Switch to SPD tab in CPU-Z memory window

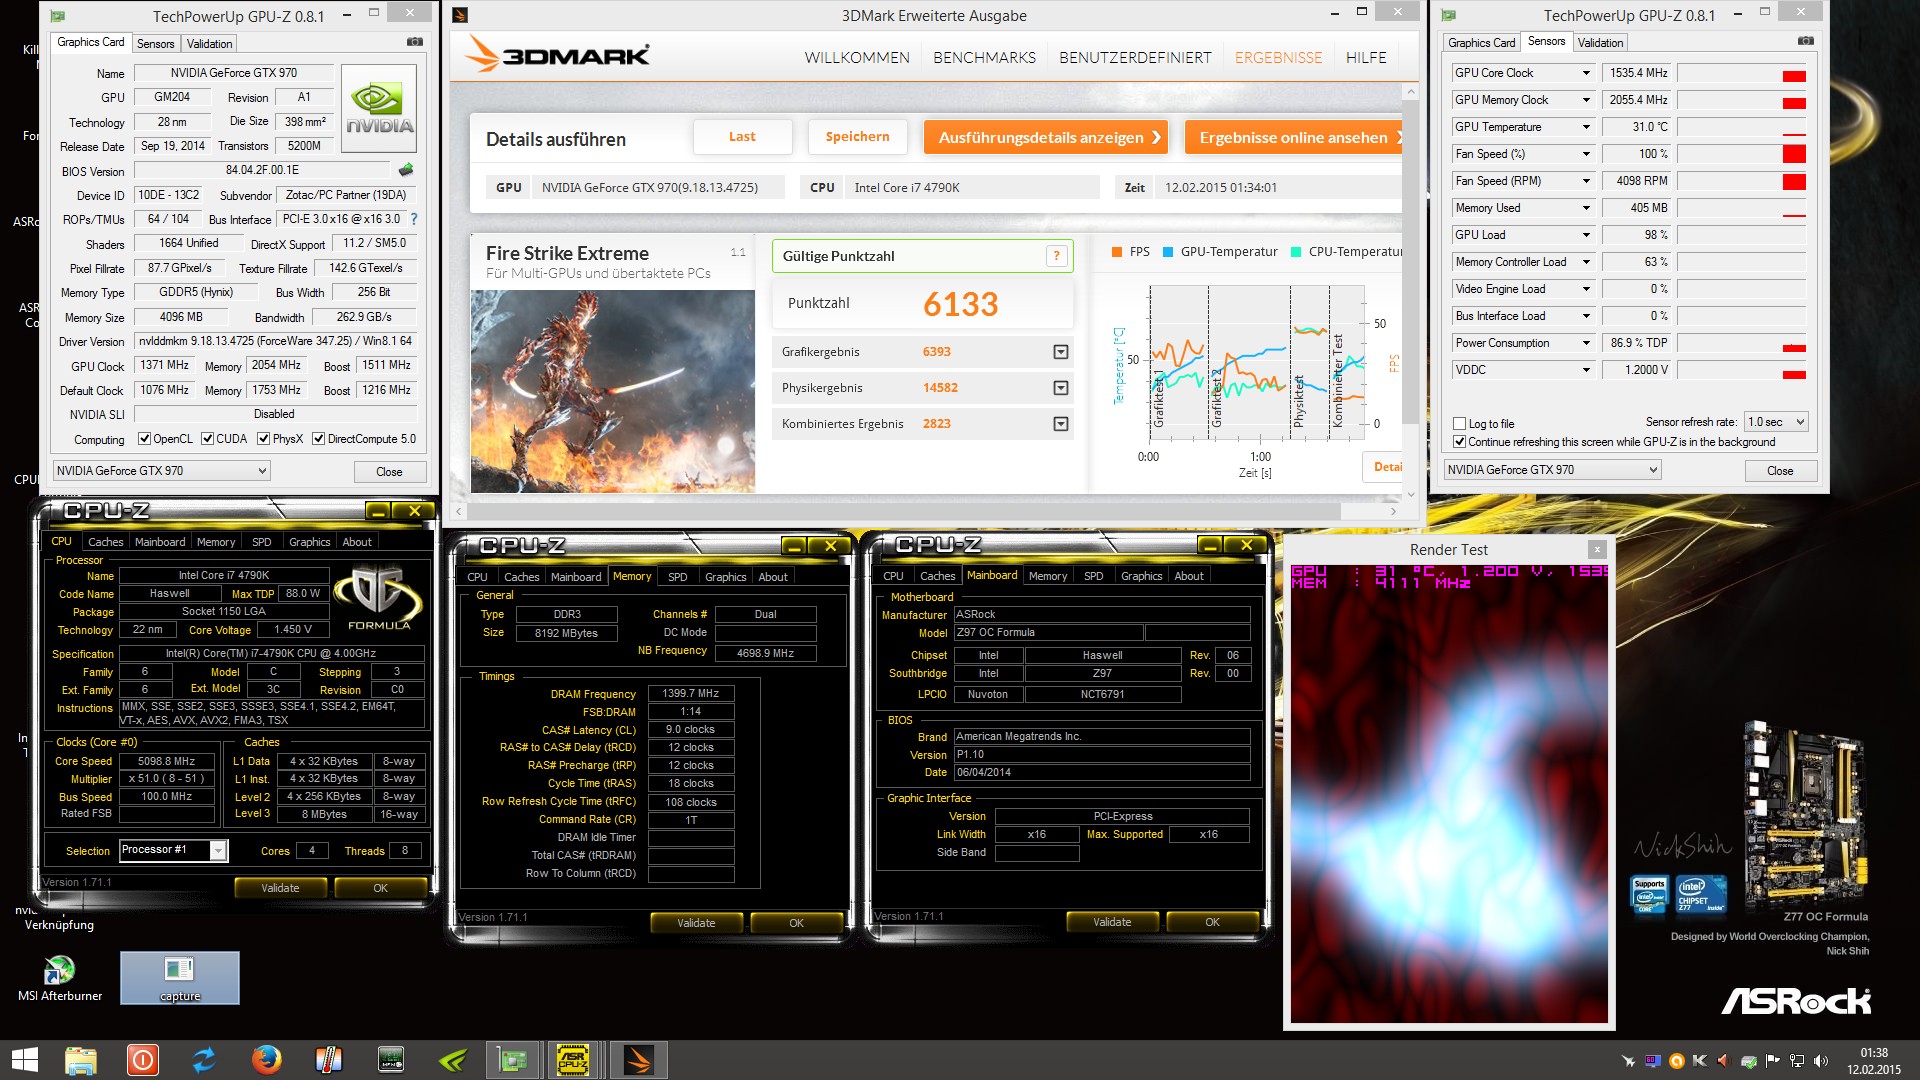(677, 577)
